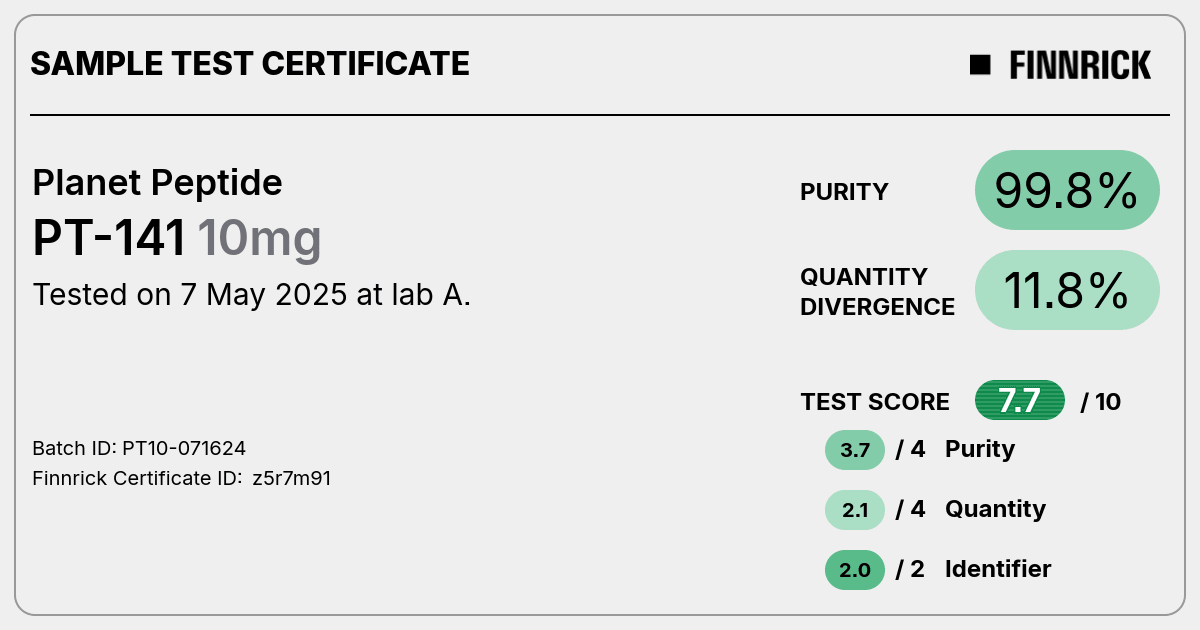Click the FINNRICK brand name
The height and width of the screenshot is (630, 1200).
tap(1080, 65)
